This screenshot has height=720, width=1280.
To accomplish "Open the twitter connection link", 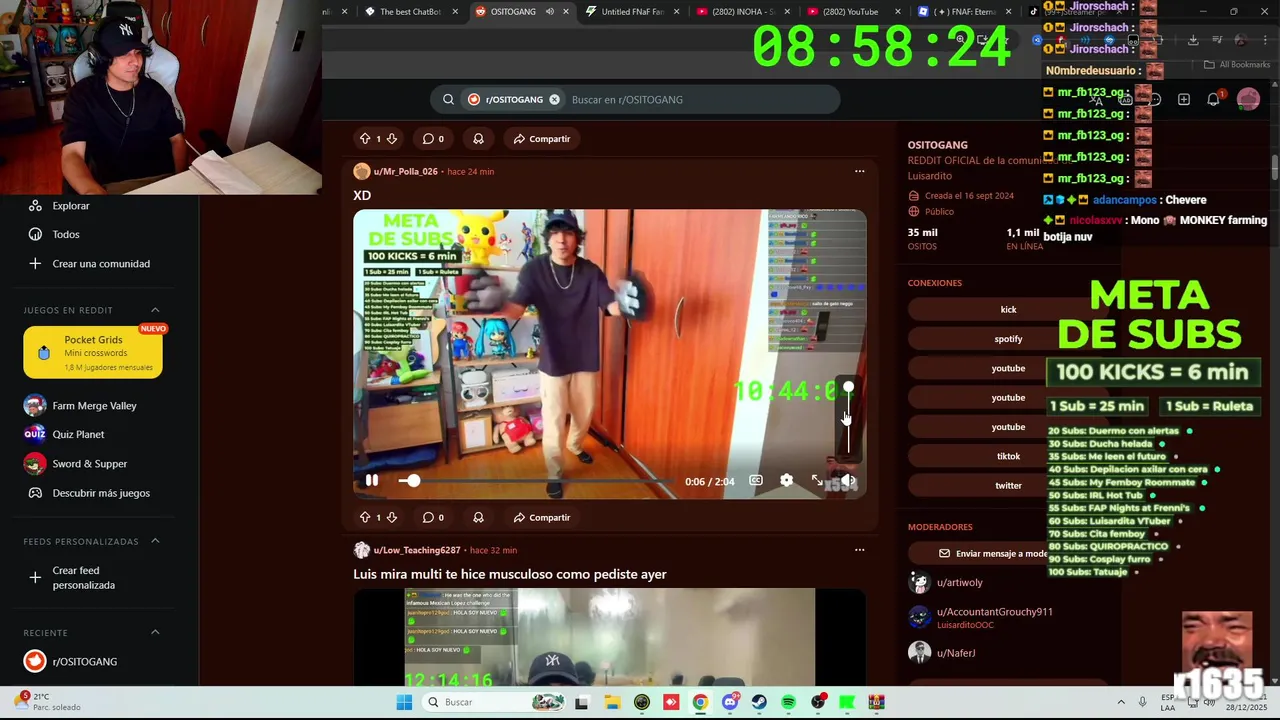I will coord(1008,486).
